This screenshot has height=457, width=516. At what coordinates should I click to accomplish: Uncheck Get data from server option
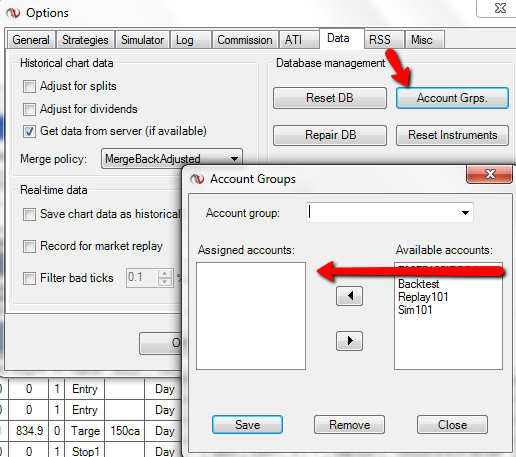[x=29, y=131]
